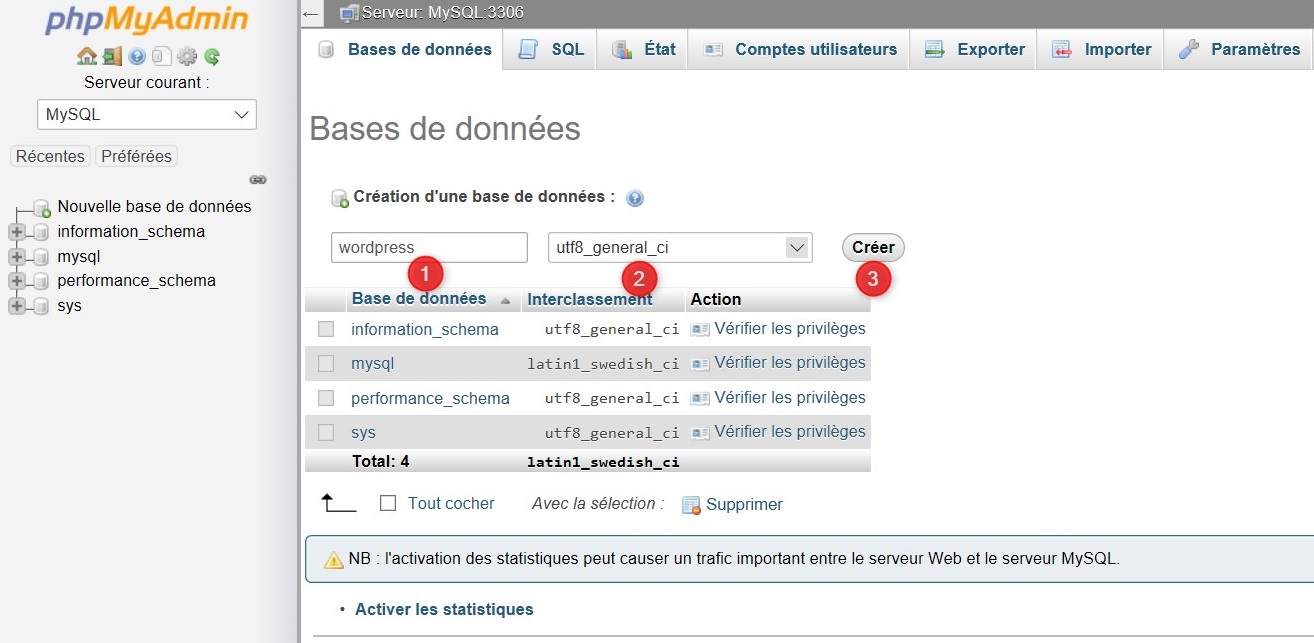Select Nouvelle base de données in tree

(154, 207)
